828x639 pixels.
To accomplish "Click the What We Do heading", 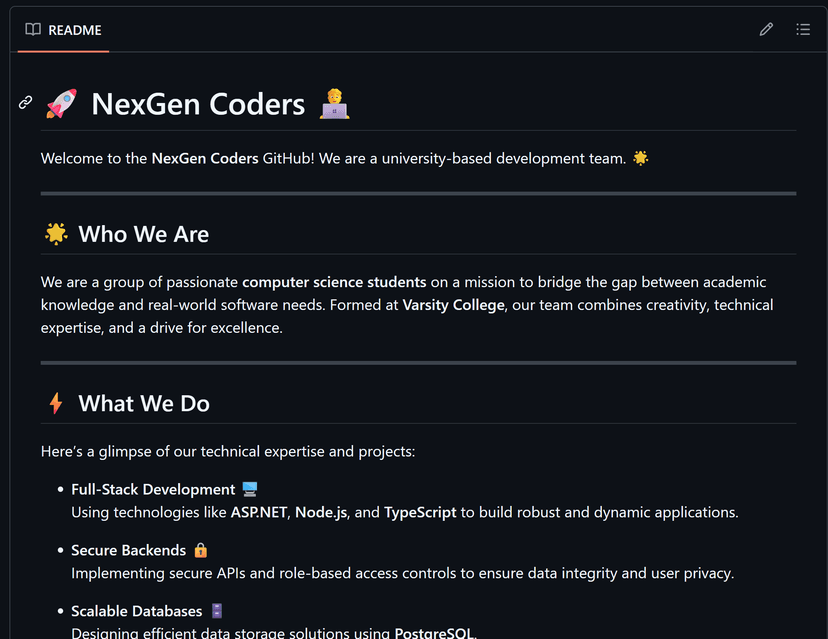I will [x=144, y=403].
